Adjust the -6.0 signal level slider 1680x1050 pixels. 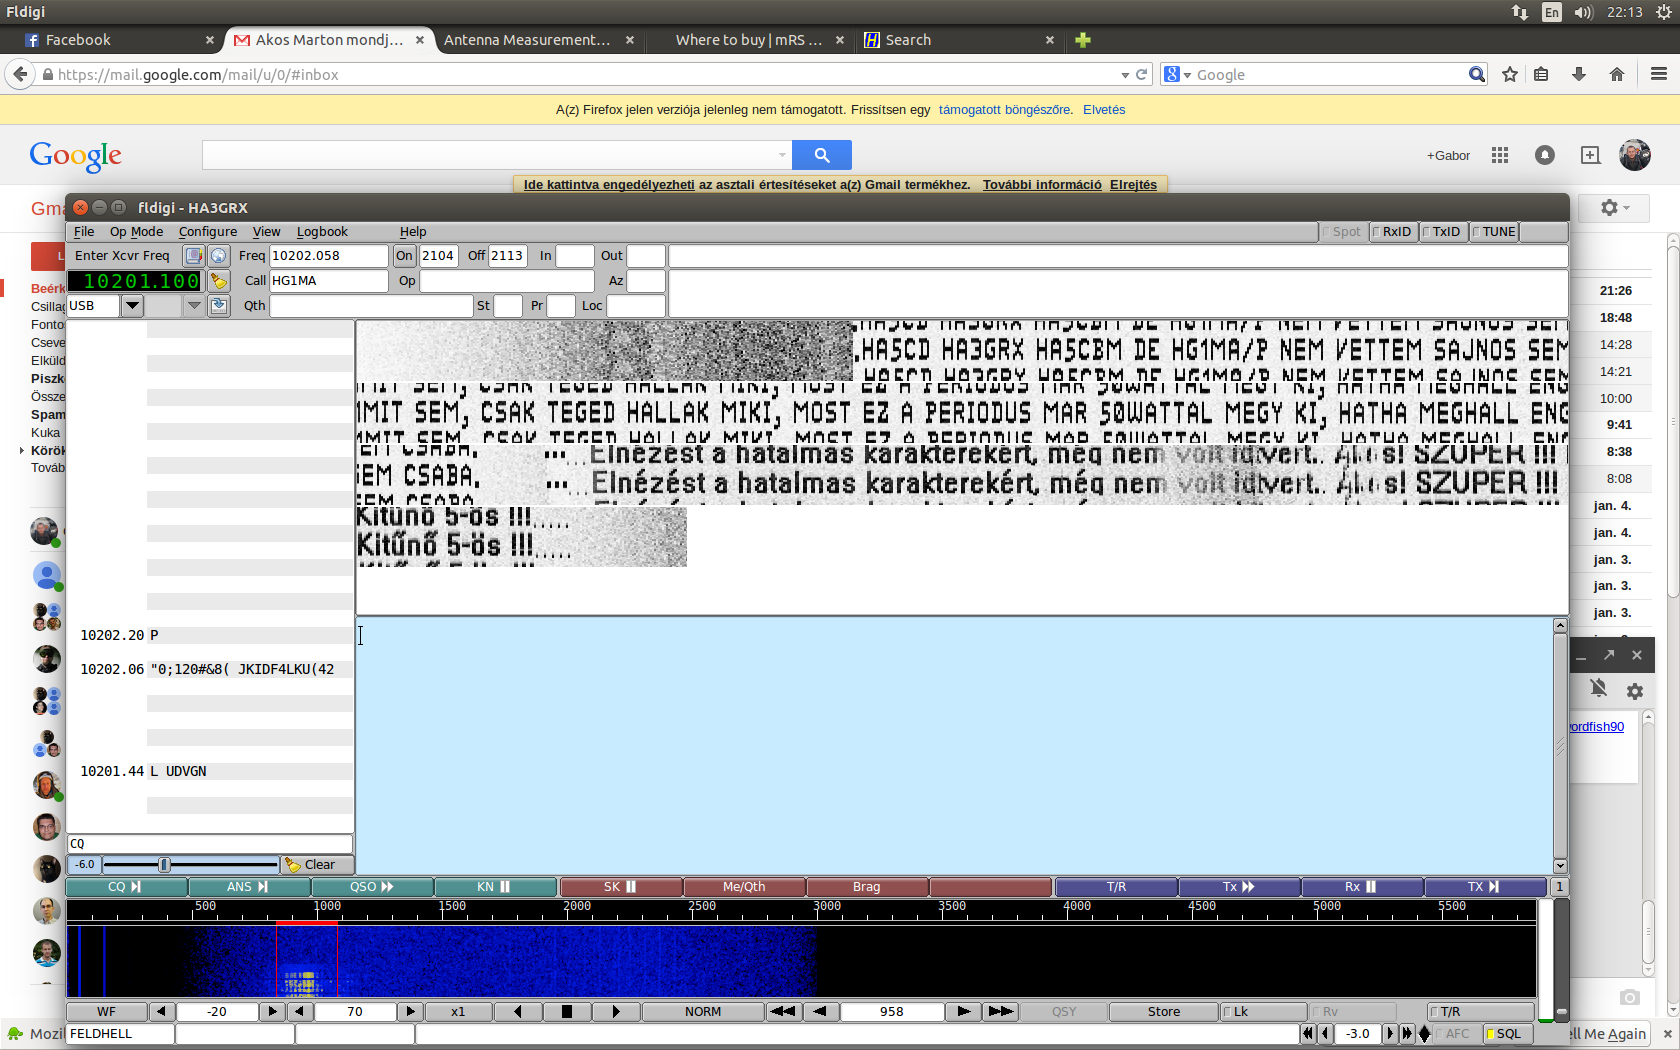tap(165, 865)
